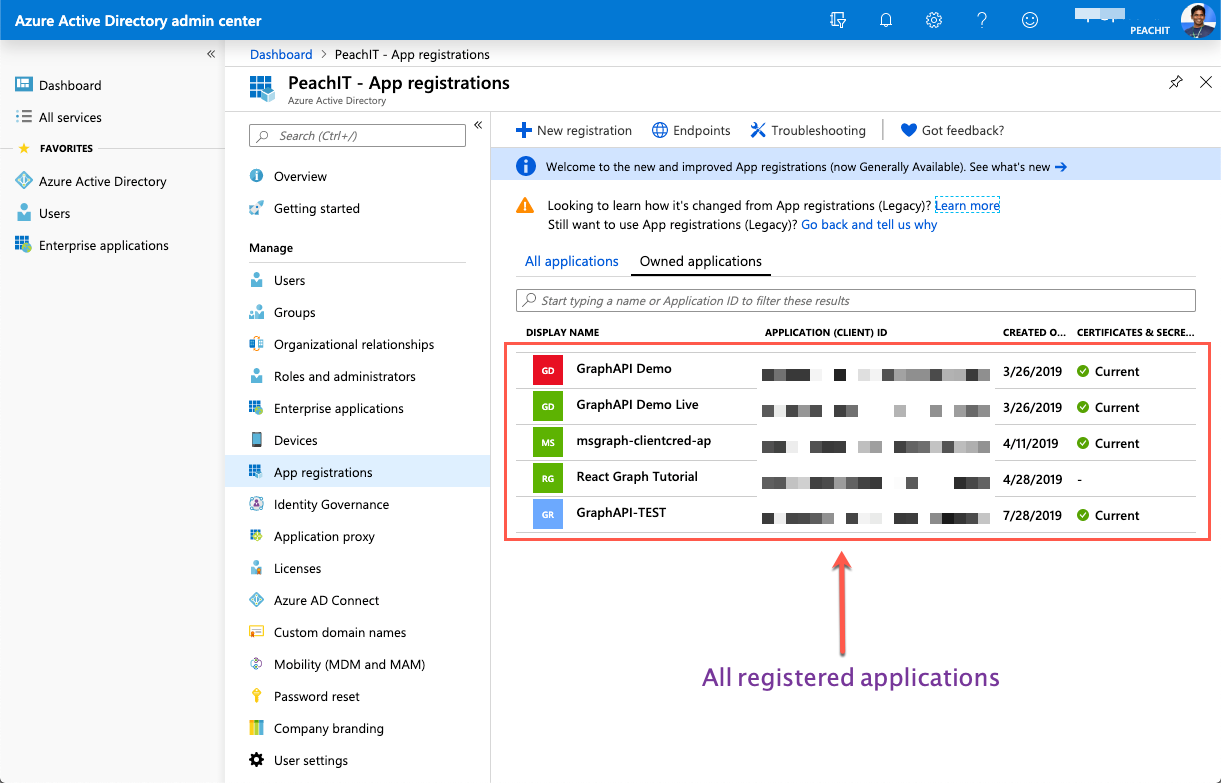Screen dimensions: 1221x783
Task: Click the RG app icon tile
Action: tap(548, 479)
